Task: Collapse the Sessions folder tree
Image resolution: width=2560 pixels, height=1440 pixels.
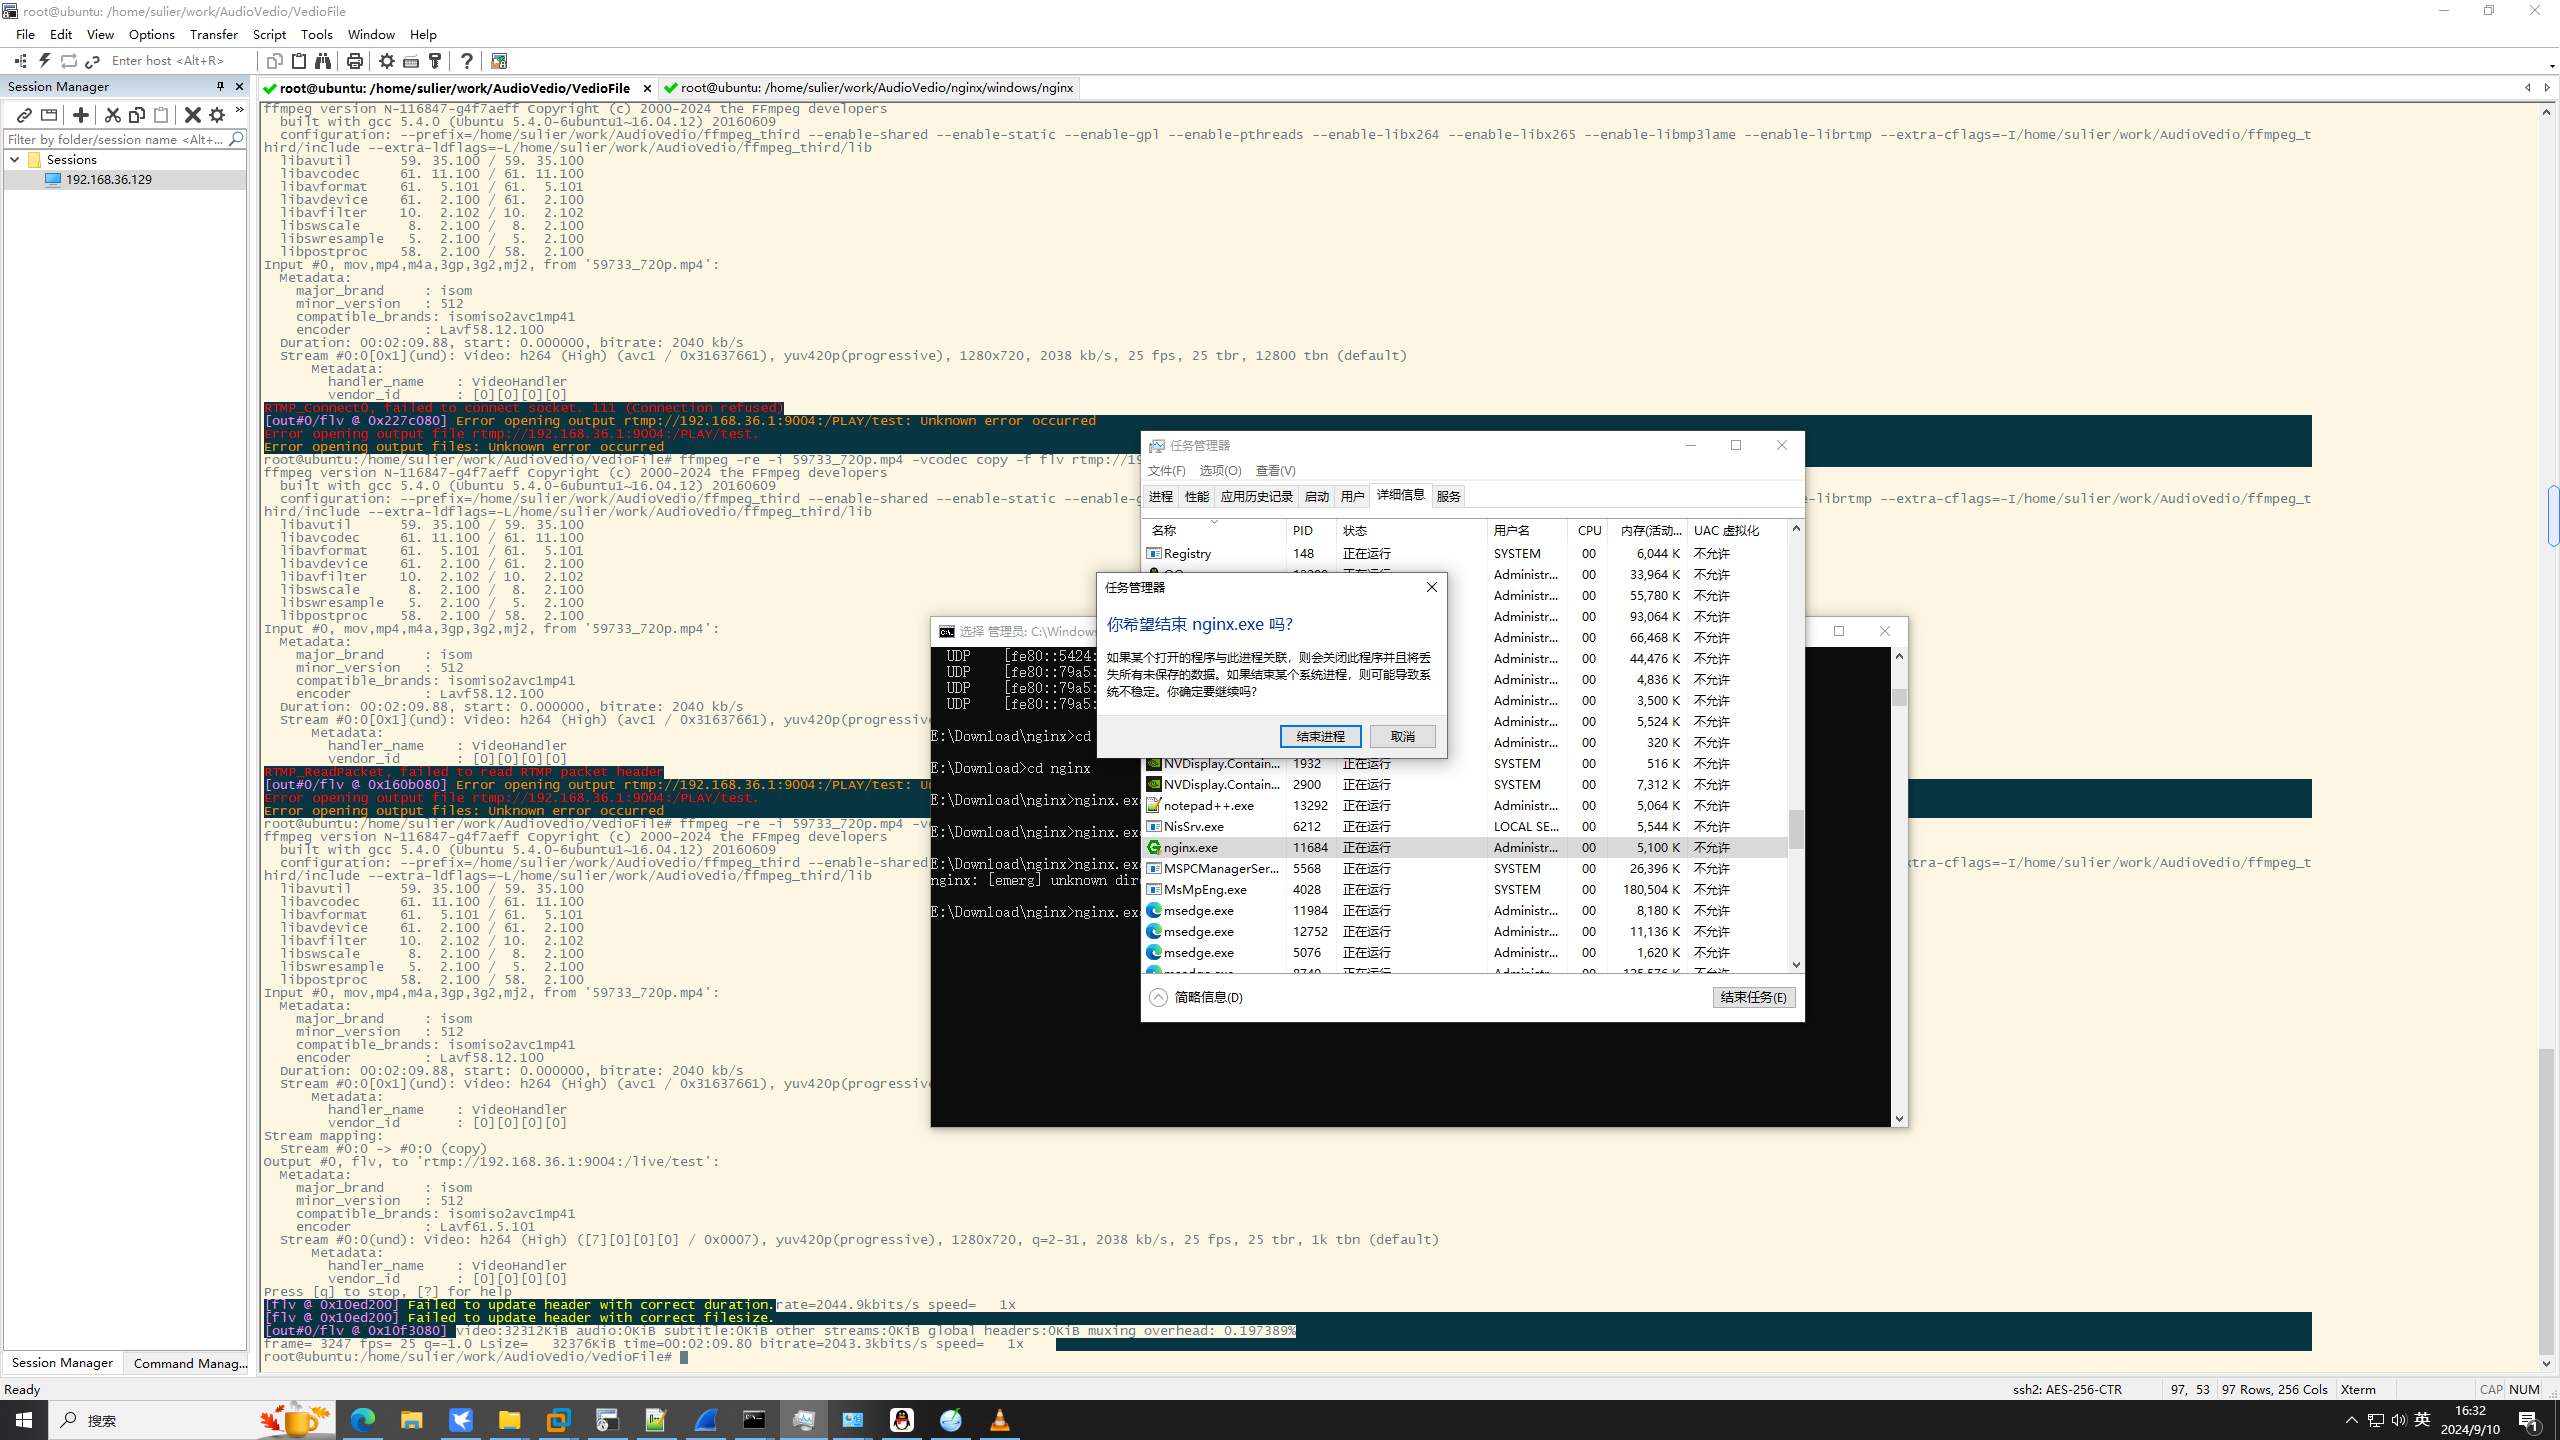Action: pyautogui.click(x=15, y=159)
